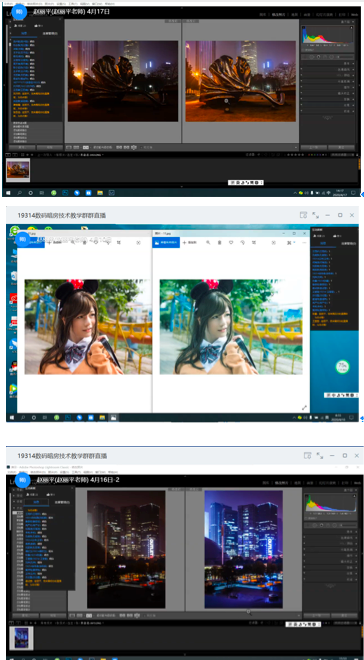364x660 pixels.
Task: Expand the HSL/颜色 panel in 4月17日 Lightroom
Action: 329,75
